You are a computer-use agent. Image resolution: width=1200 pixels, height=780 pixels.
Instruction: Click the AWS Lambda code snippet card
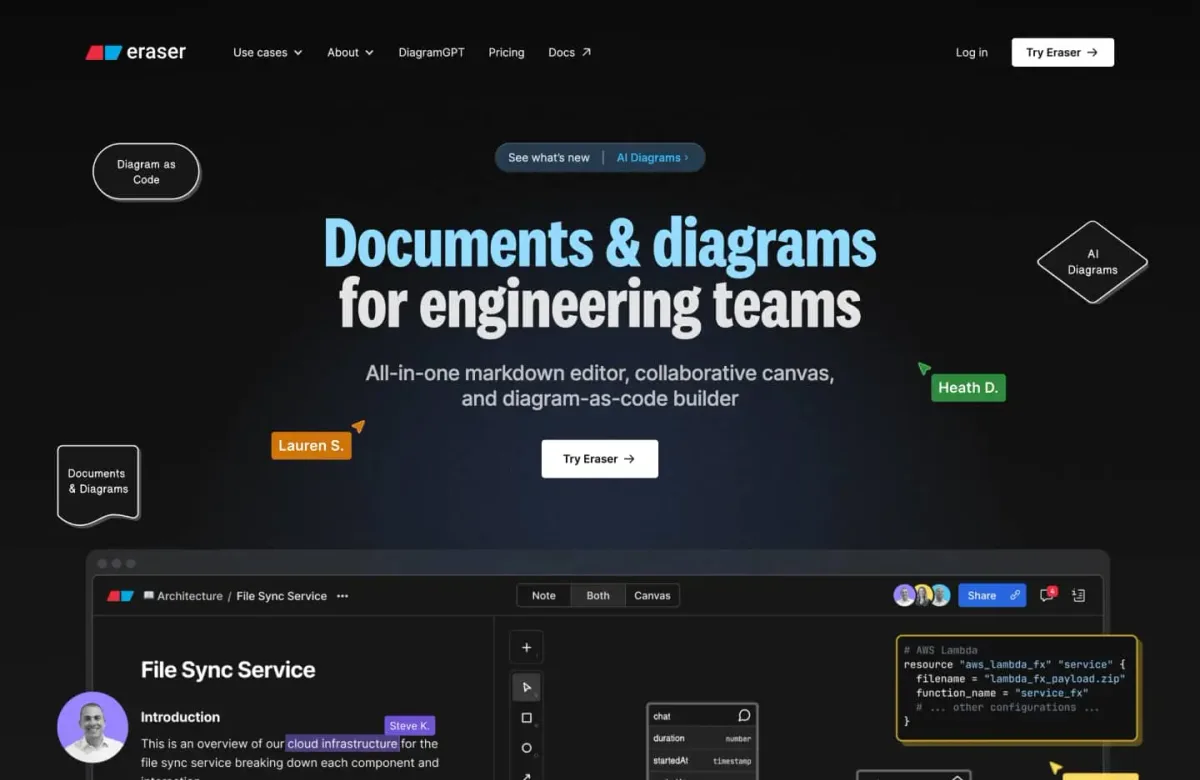click(x=1017, y=688)
